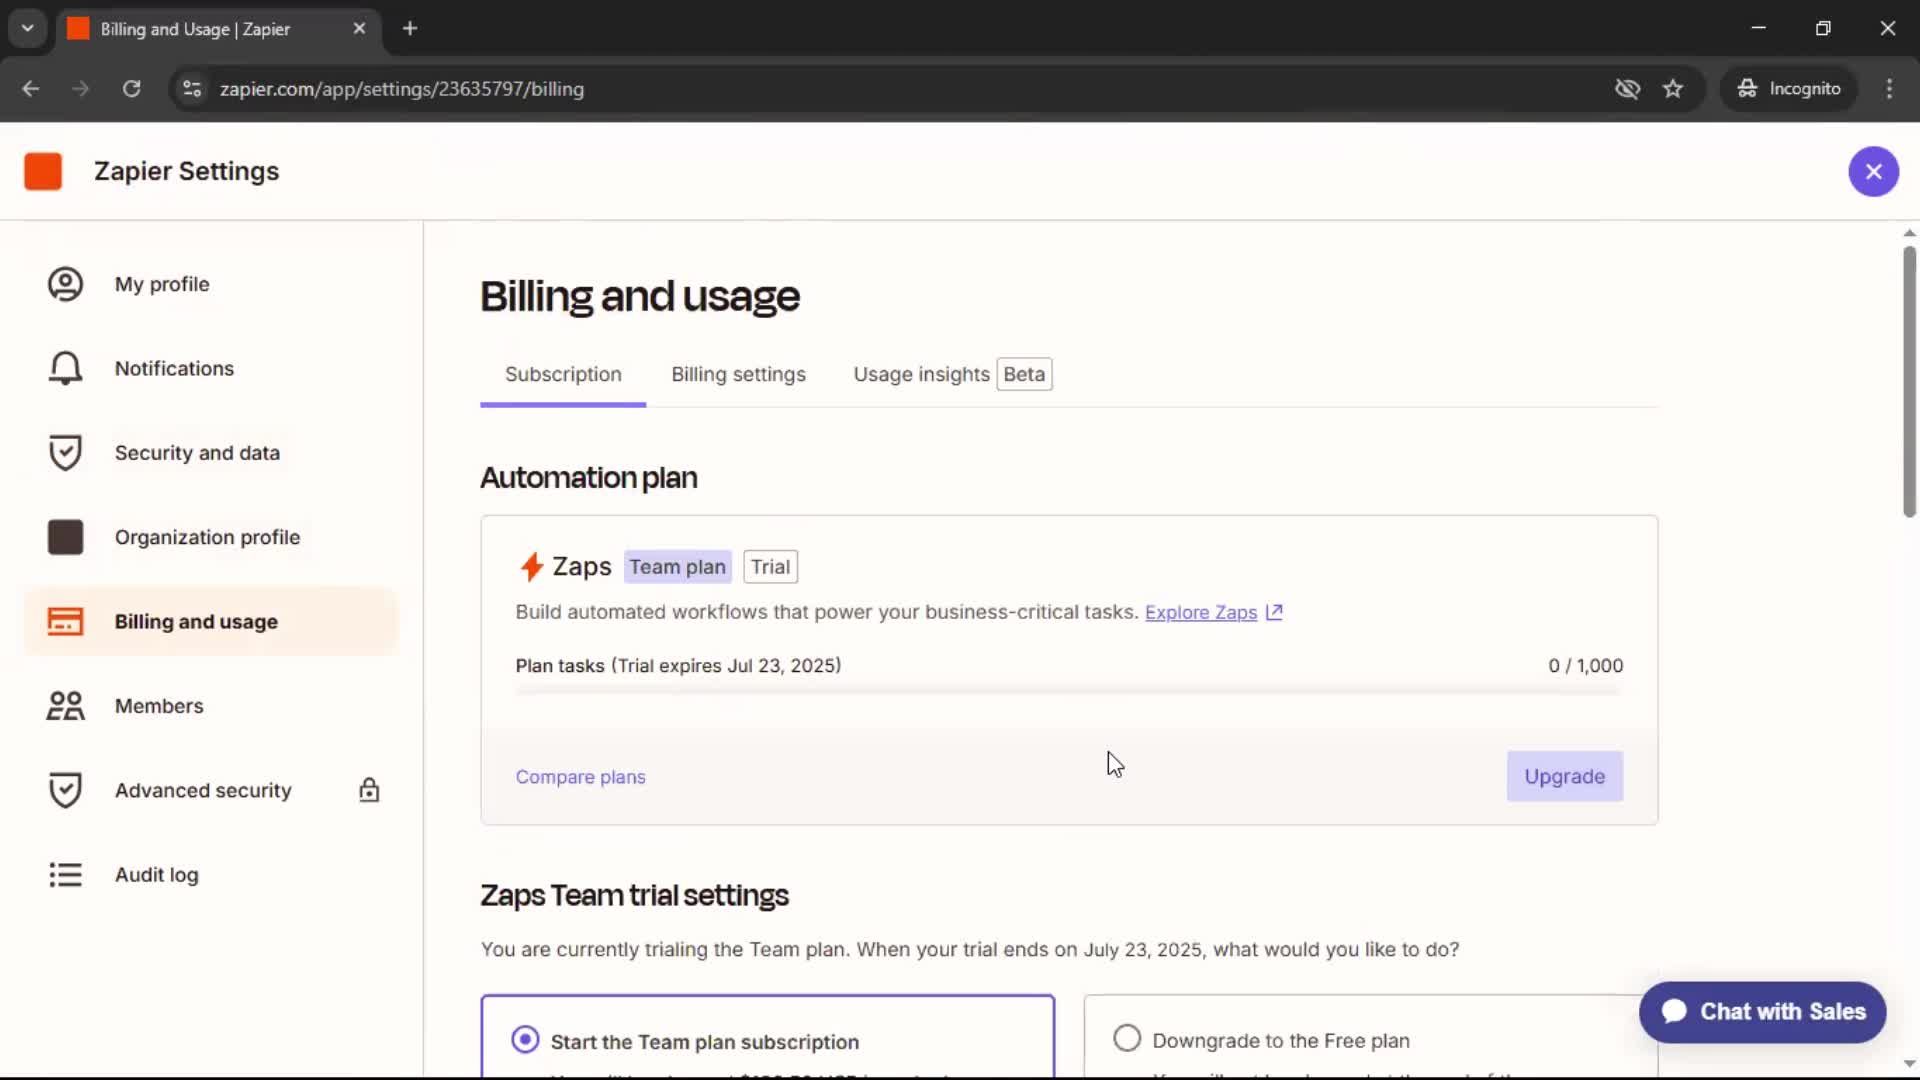This screenshot has width=1920, height=1080.
Task: Click the My profile avatar icon
Action: pyautogui.click(x=65, y=284)
